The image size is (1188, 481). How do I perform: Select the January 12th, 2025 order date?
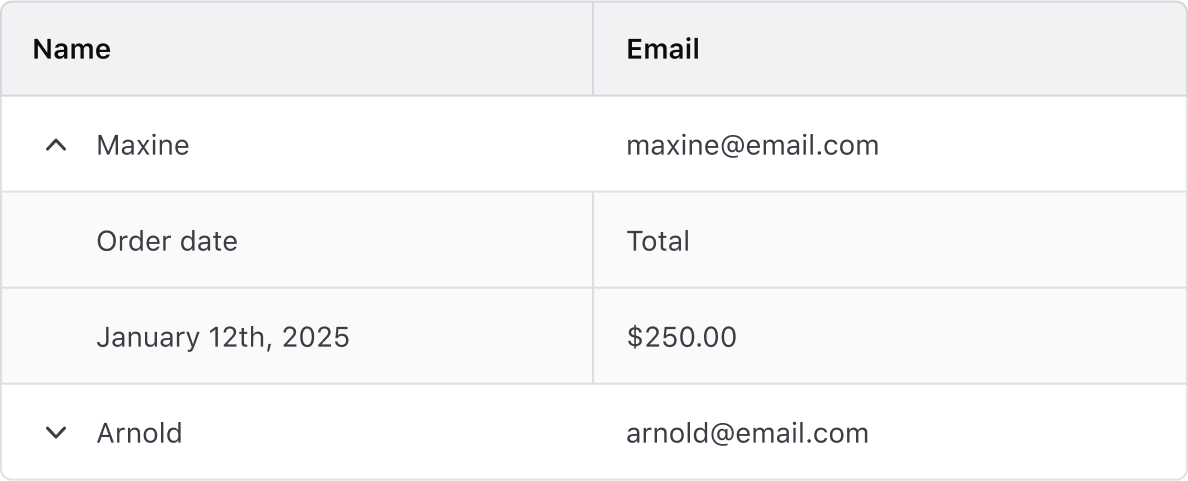coord(223,337)
